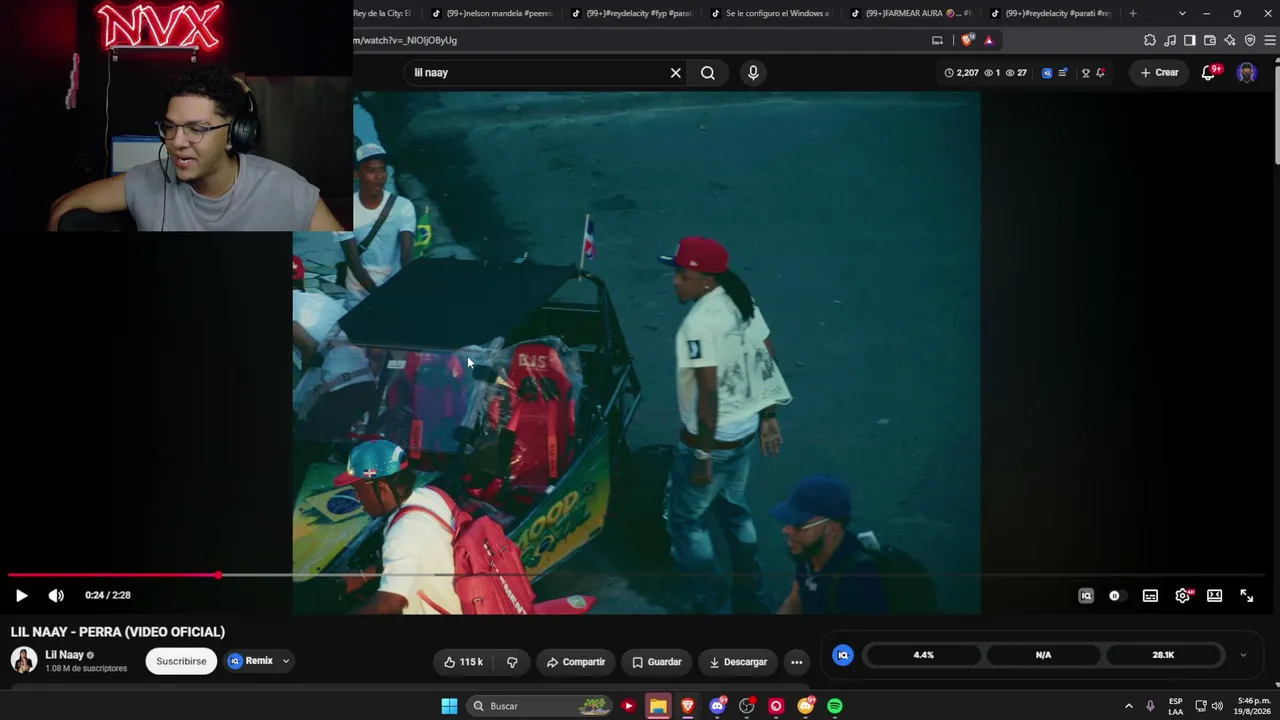
Task: Click the Remix button
Action: (x=251, y=661)
